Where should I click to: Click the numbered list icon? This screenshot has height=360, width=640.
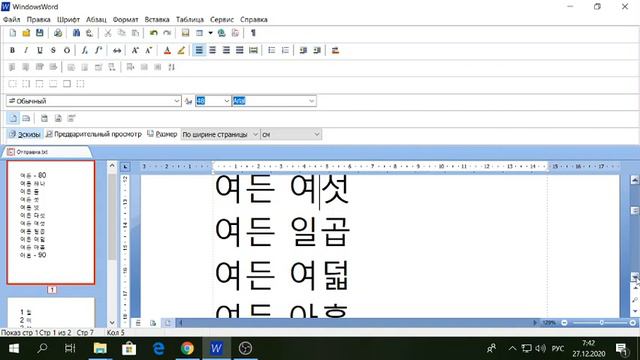coord(285,50)
